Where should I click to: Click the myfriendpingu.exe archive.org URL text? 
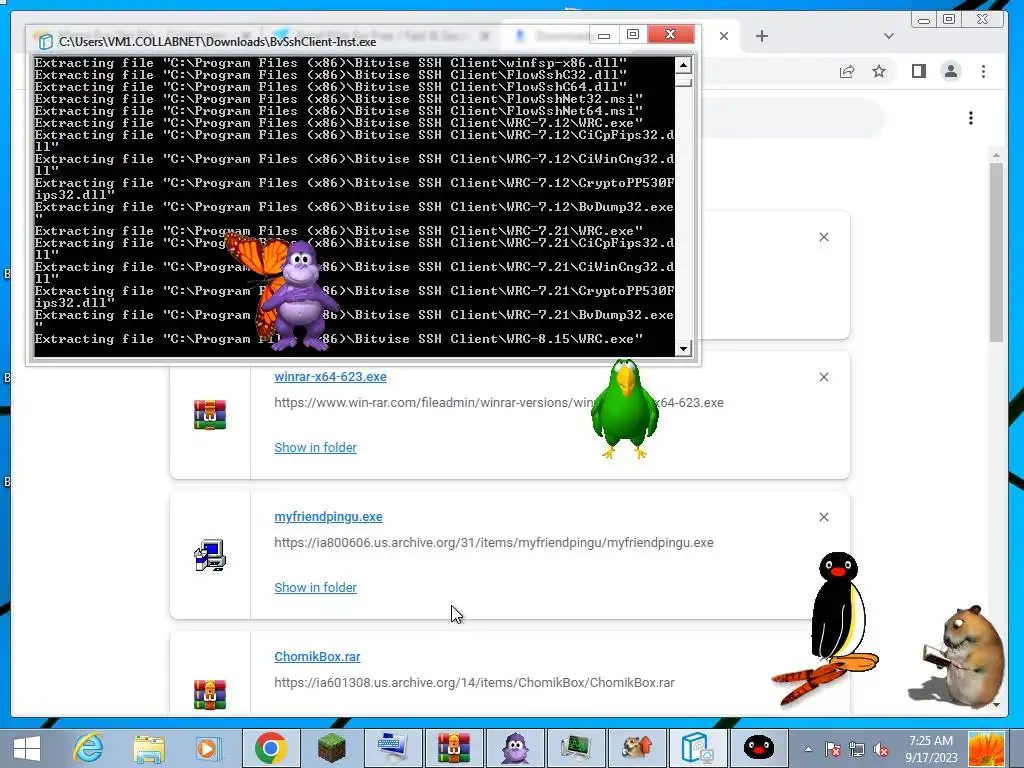(494, 543)
